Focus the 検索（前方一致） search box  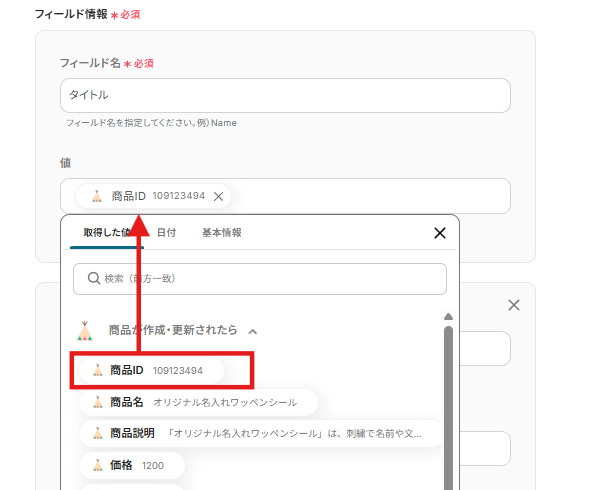[260, 279]
